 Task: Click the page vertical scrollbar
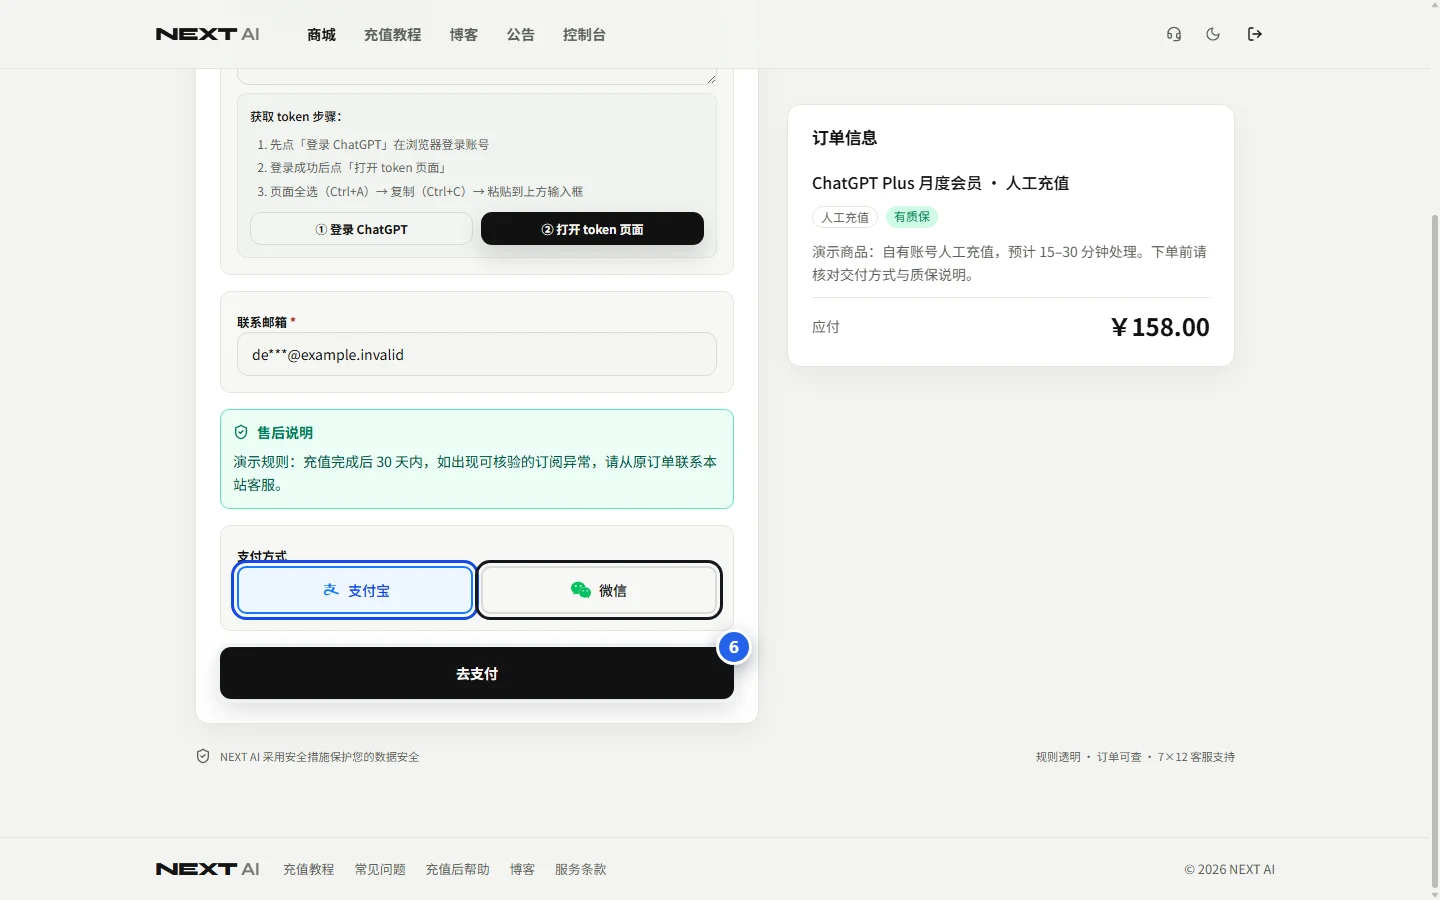point(1435,550)
